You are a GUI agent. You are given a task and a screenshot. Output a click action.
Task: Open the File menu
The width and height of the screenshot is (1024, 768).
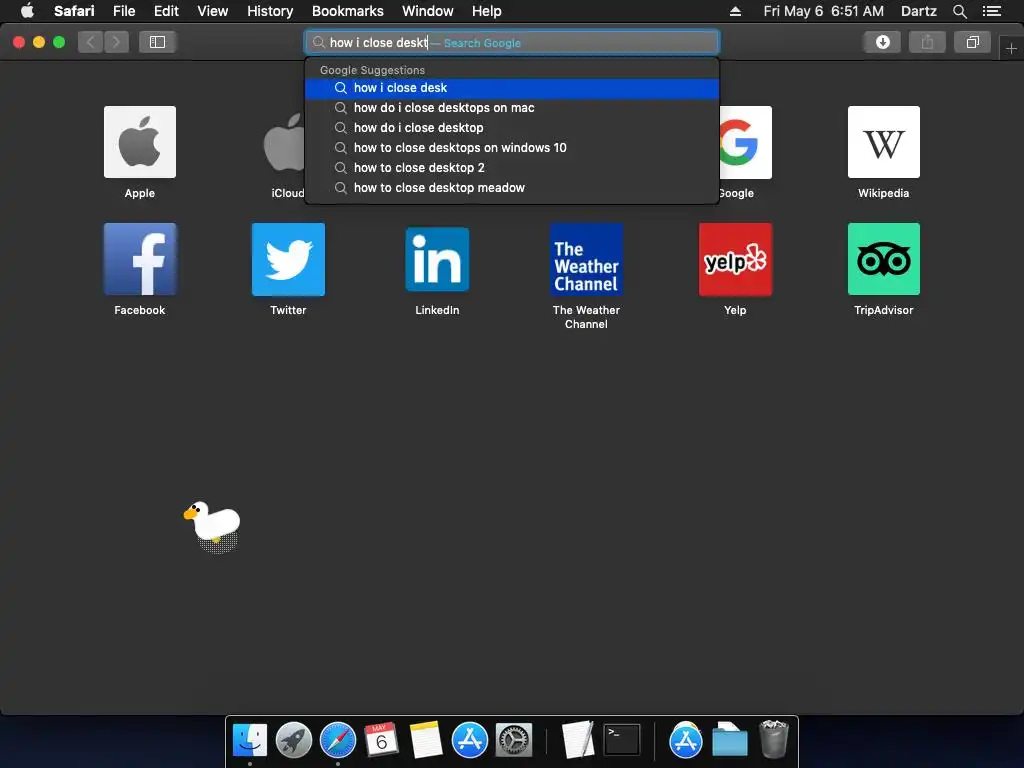124,11
